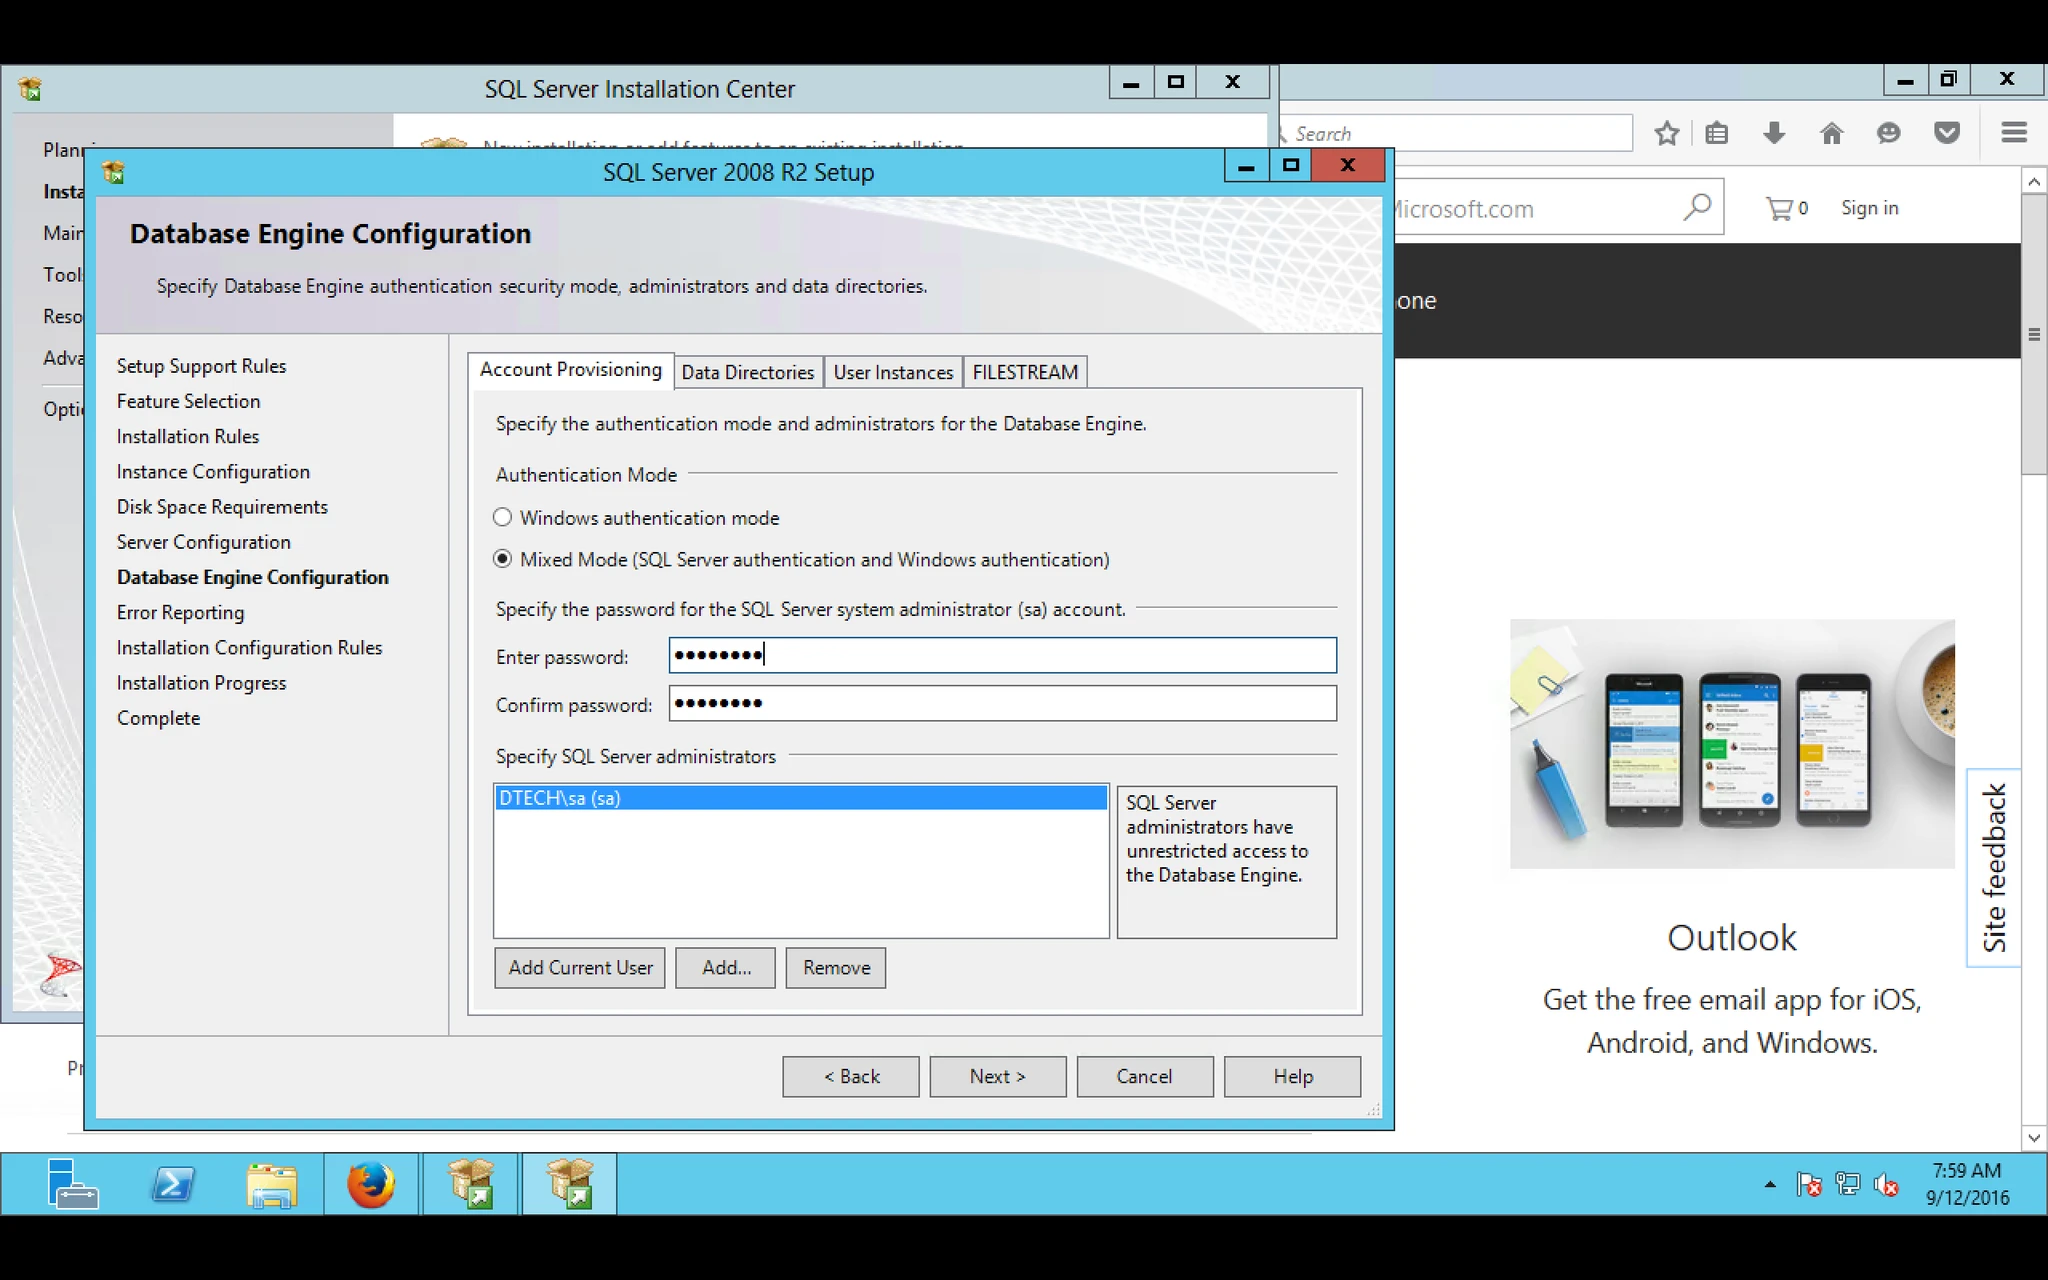Click the Add Current User button
Screen dimensions: 2048x1280
click(x=580, y=967)
